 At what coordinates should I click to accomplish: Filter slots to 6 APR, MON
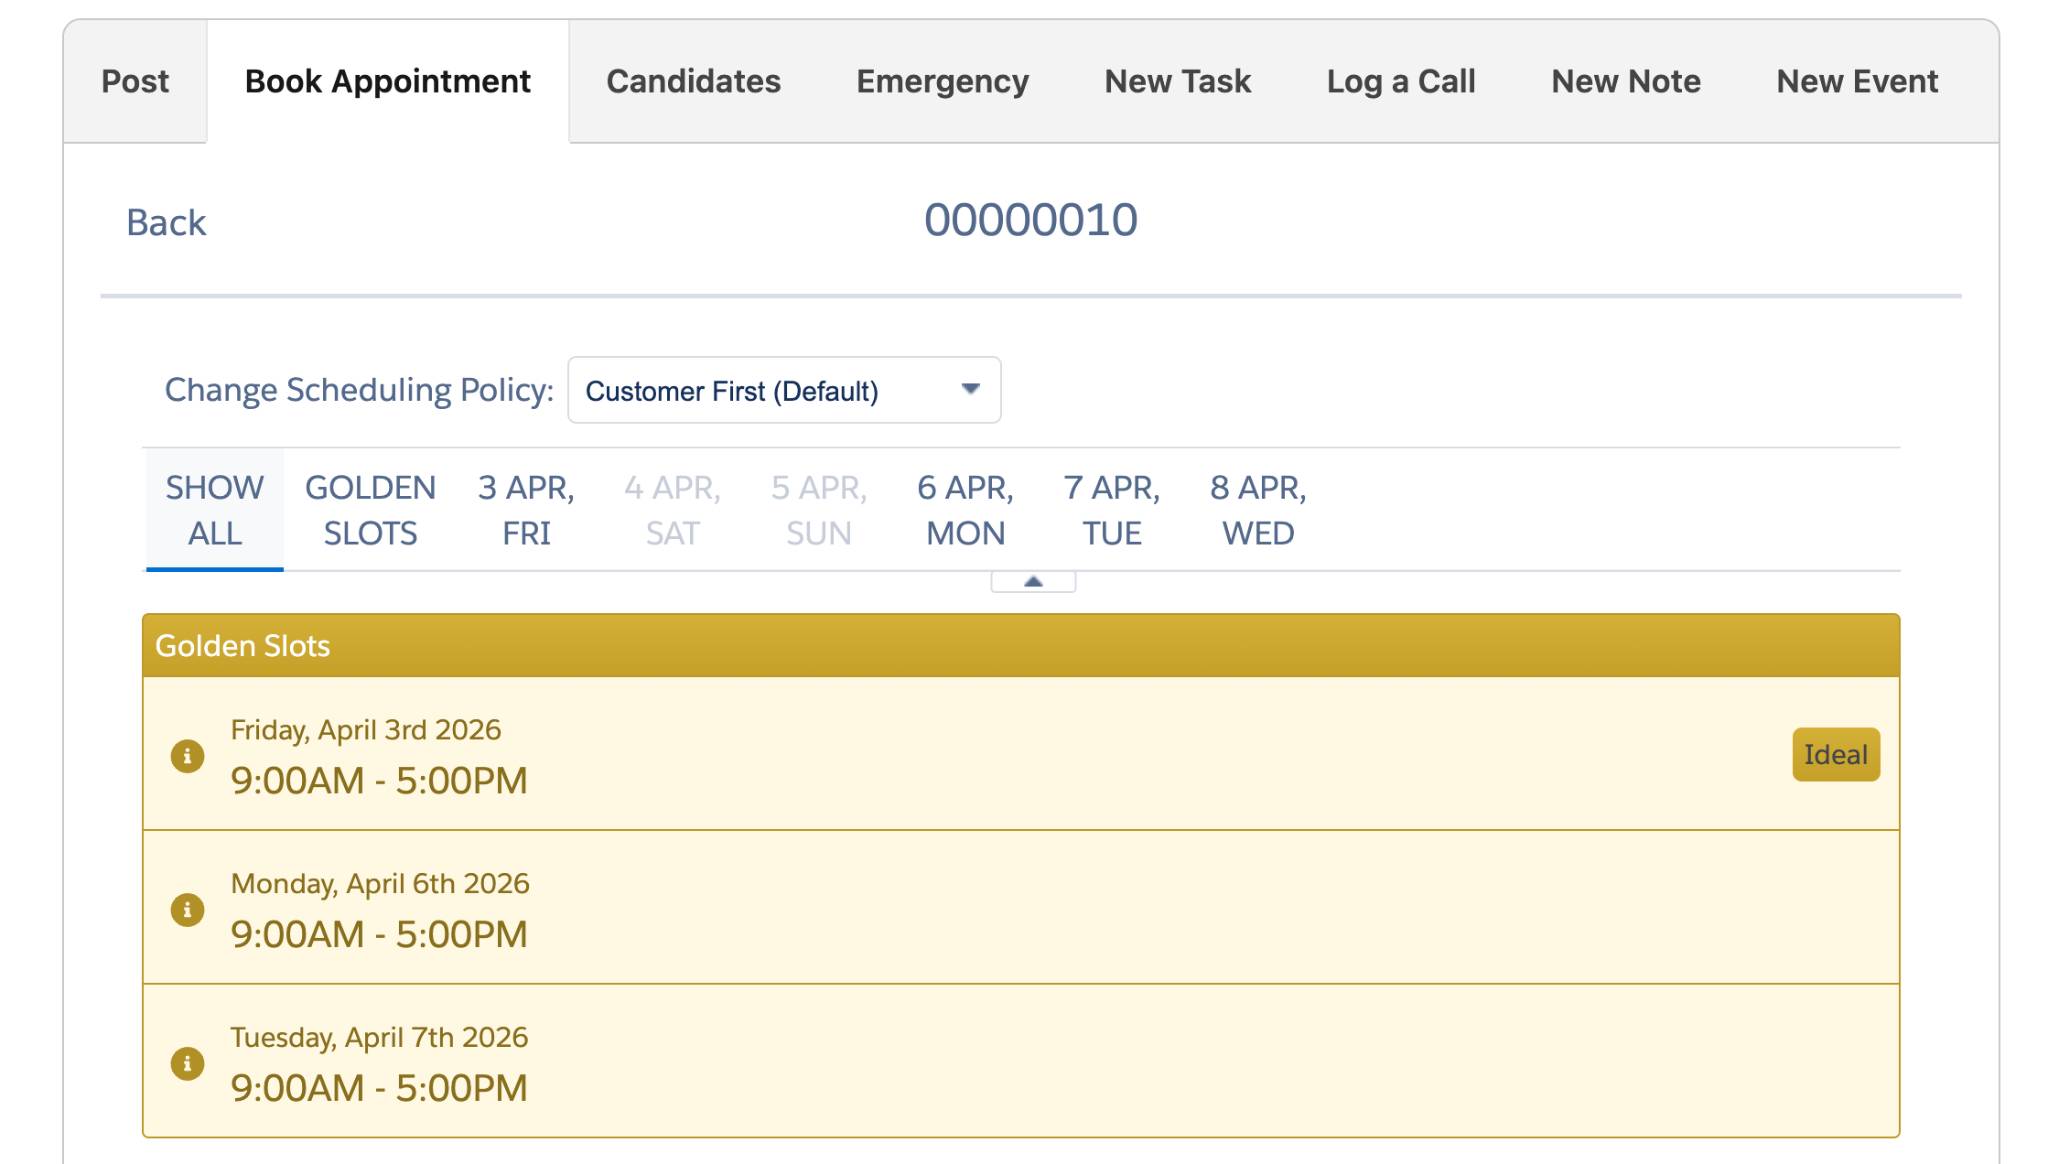pyautogui.click(x=965, y=510)
